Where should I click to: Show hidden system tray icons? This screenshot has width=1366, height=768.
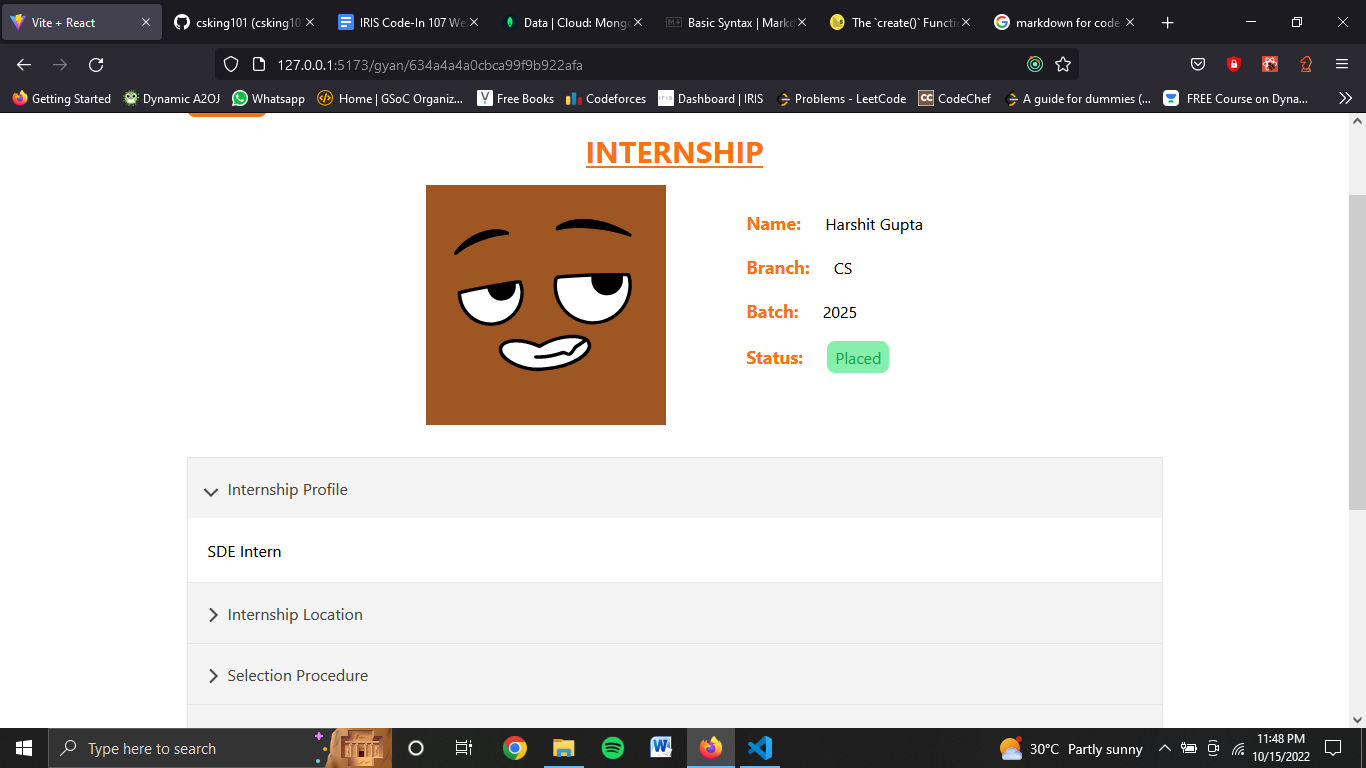(1164, 748)
